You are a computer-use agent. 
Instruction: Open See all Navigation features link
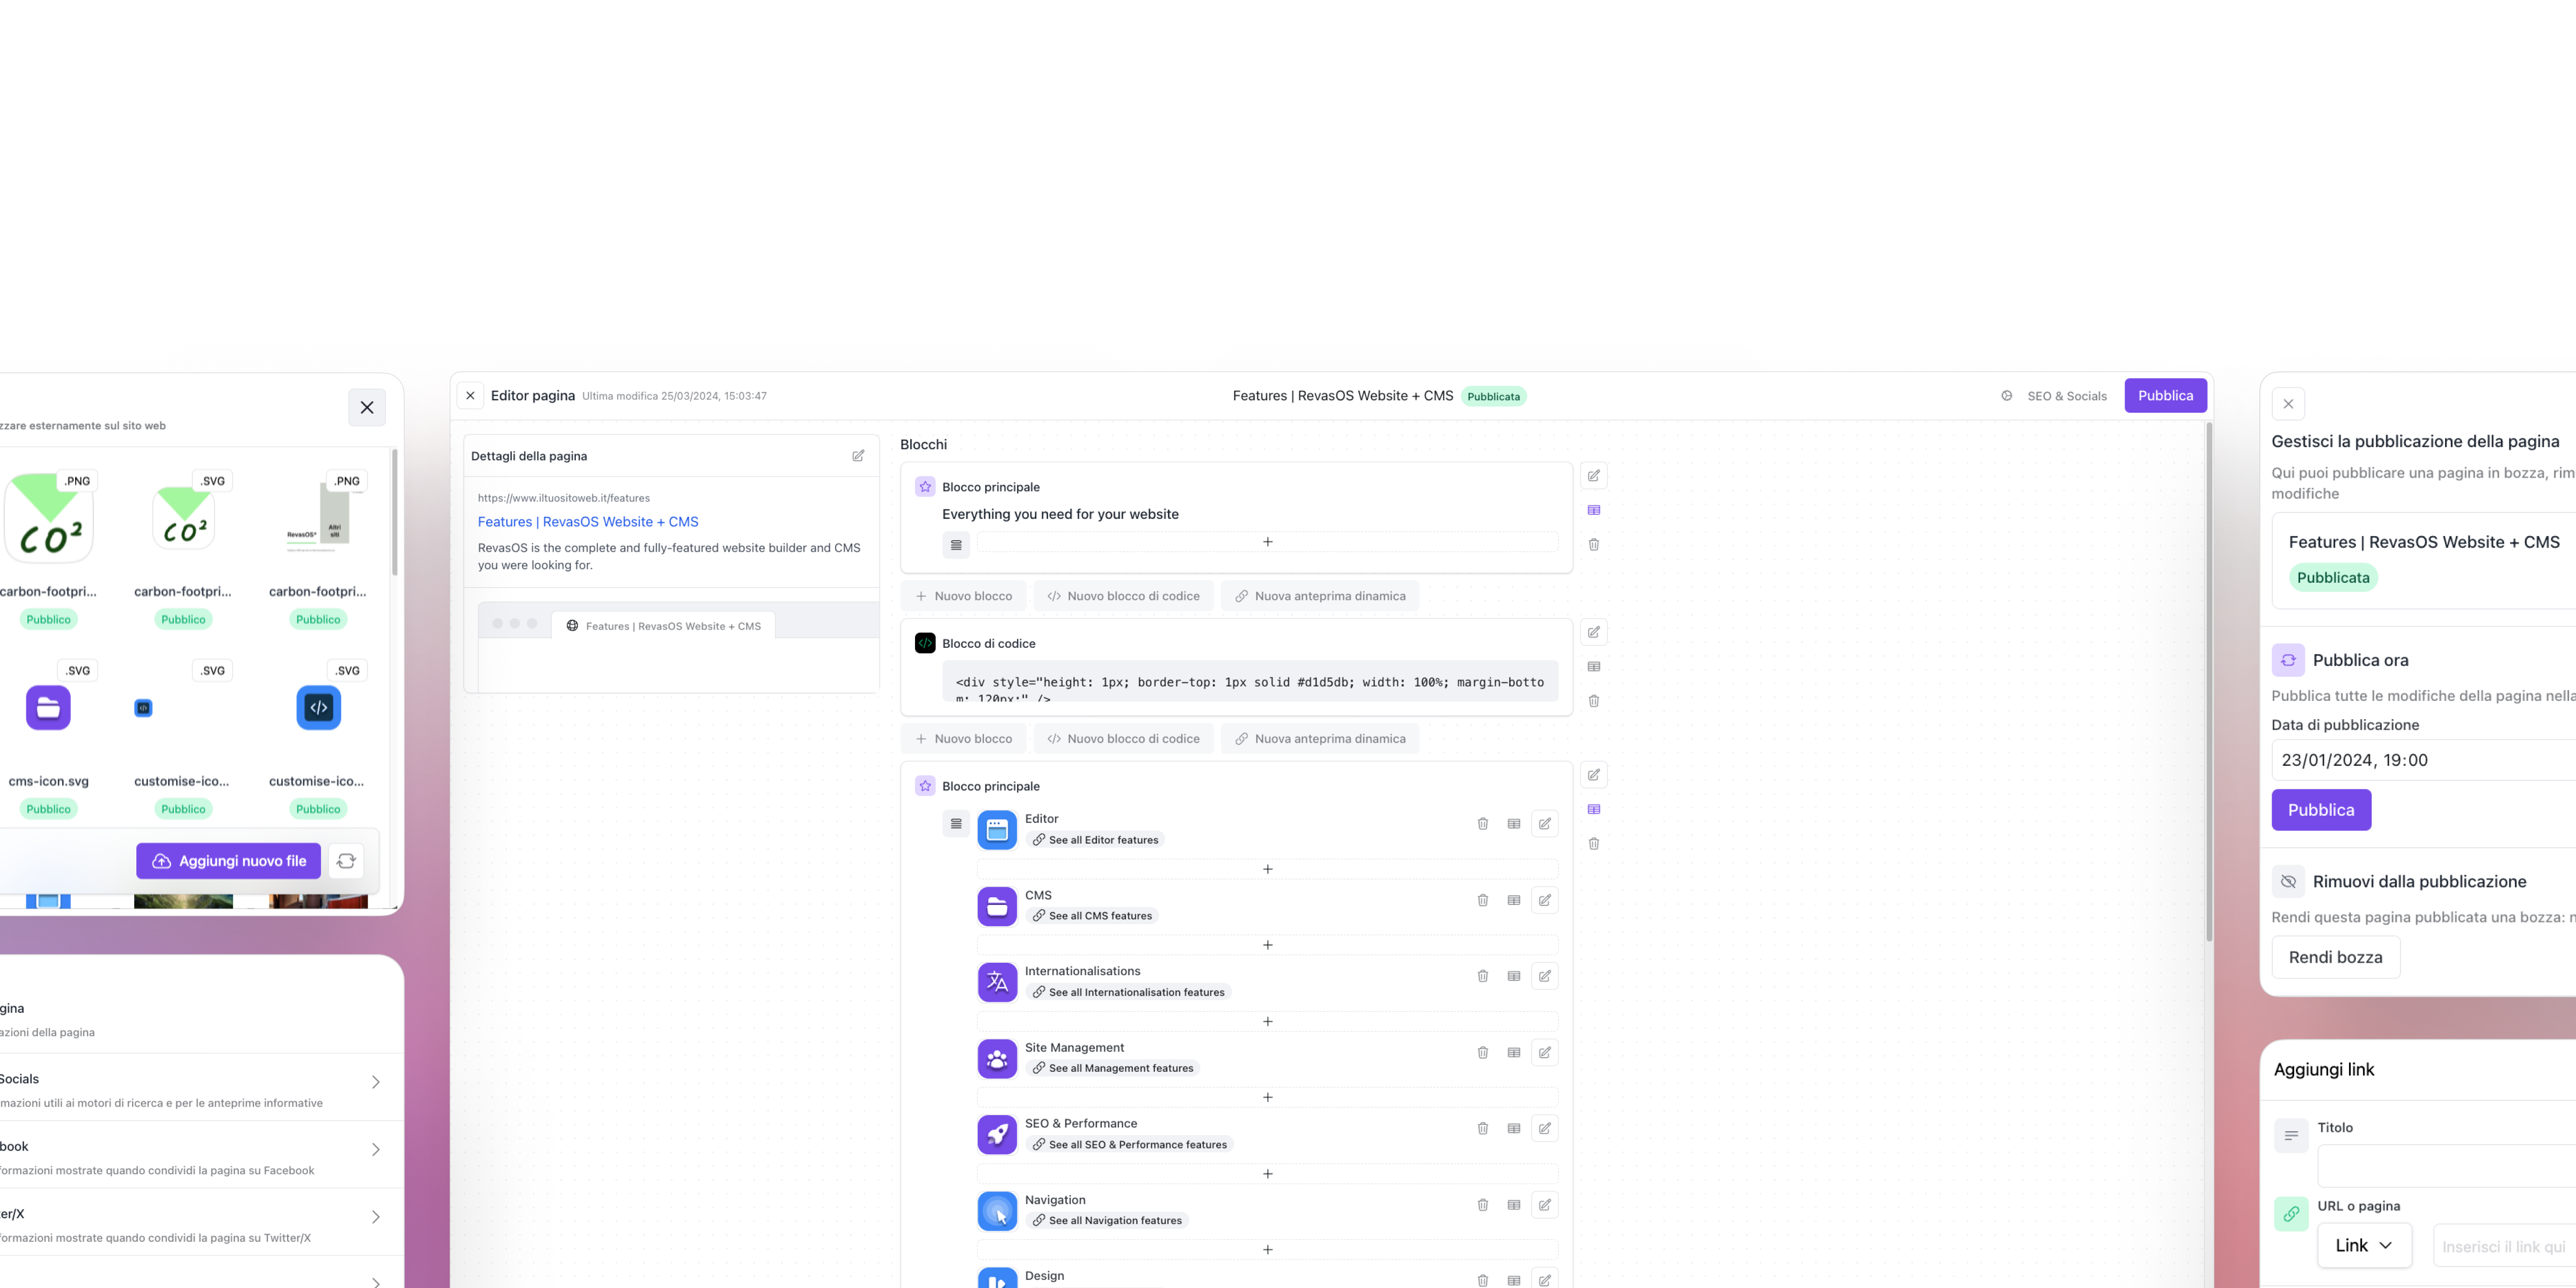coord(1107,1221)
